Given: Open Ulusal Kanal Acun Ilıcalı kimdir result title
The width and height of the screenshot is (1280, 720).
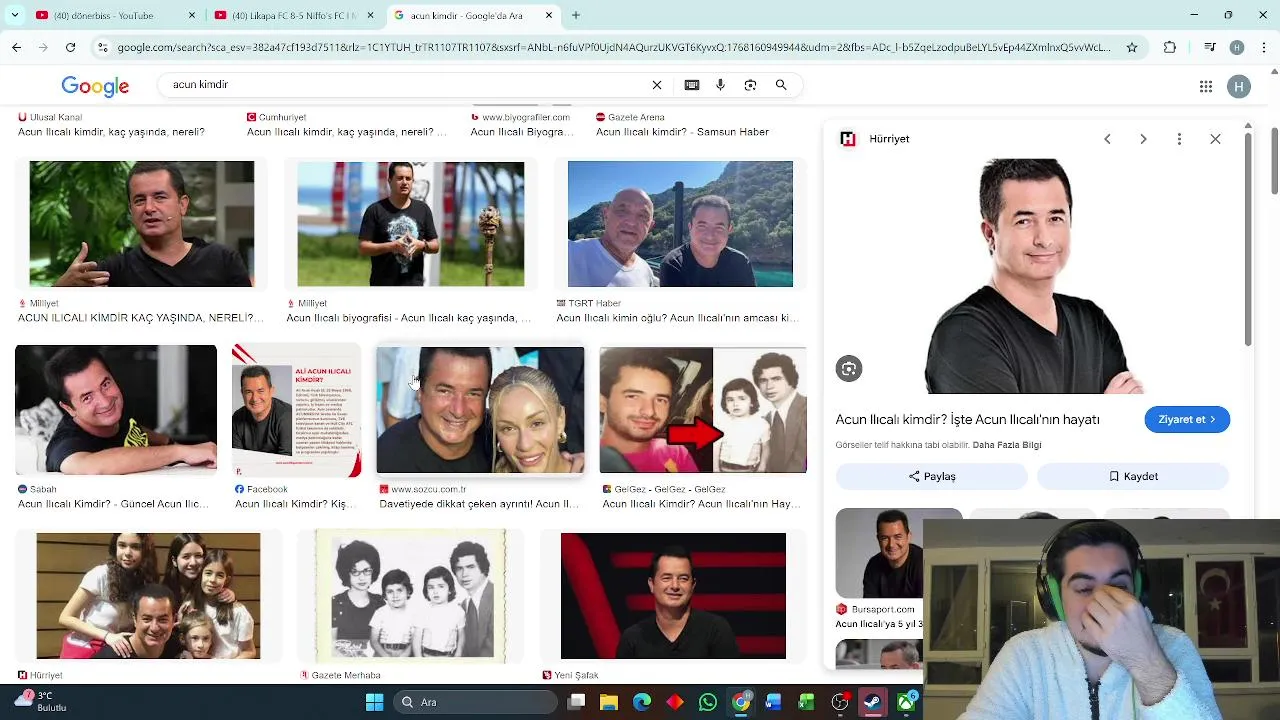Looking at the screenshot, I should [111, 132].
